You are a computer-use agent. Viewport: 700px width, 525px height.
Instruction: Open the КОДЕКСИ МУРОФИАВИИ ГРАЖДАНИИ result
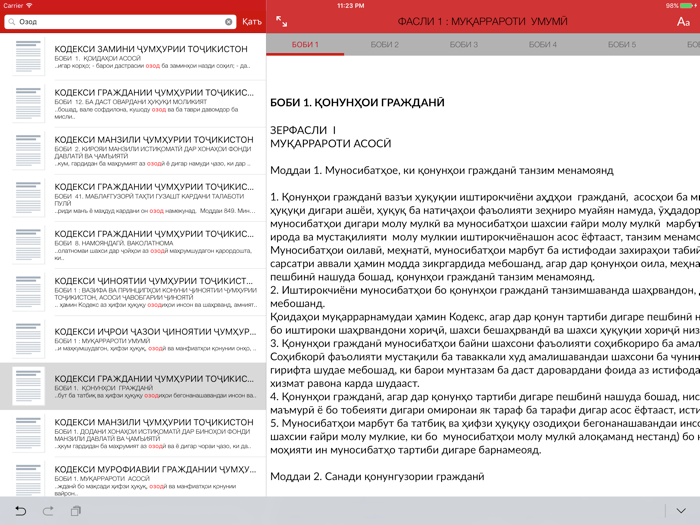133,478
